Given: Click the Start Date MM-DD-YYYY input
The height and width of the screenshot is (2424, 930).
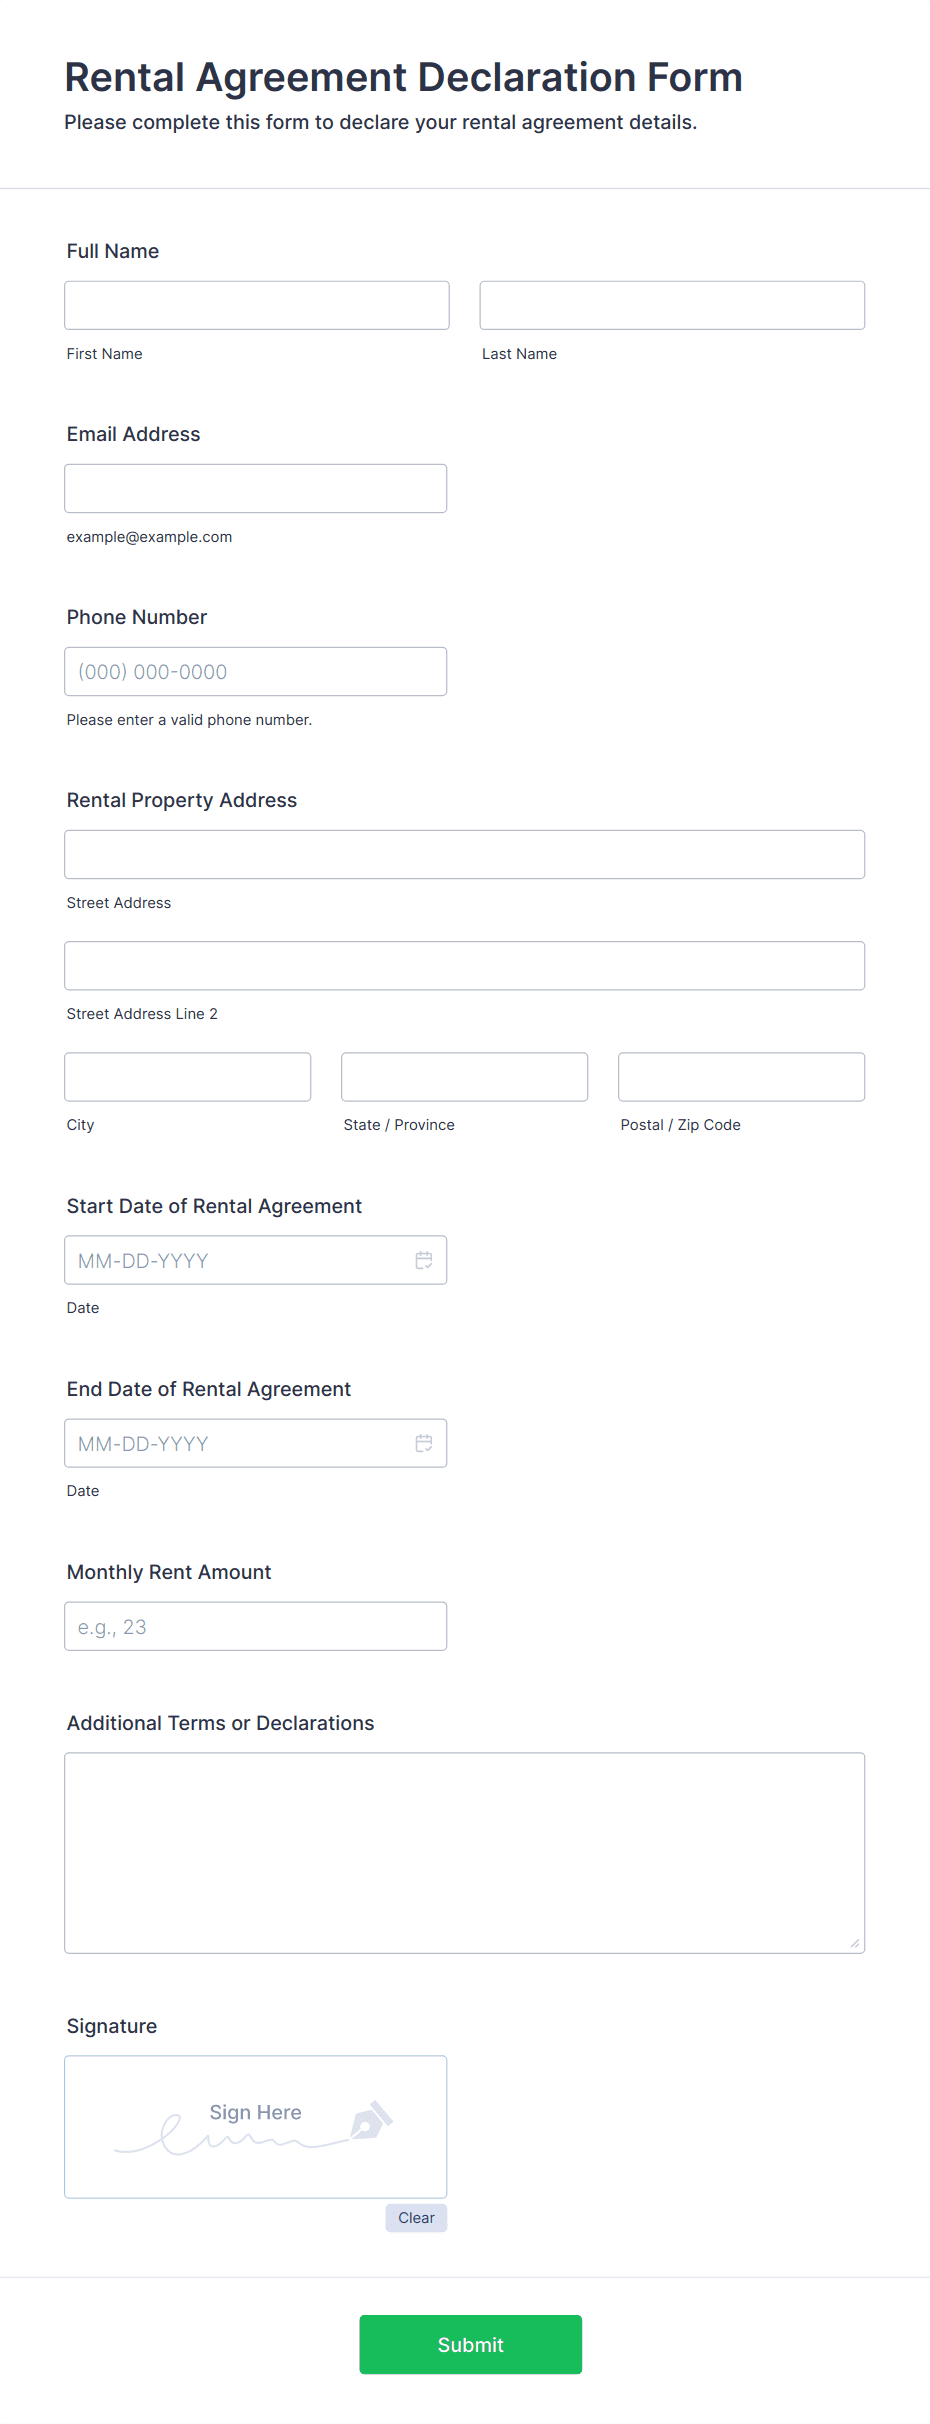Looking at the screenshot, I should 230,1260.
